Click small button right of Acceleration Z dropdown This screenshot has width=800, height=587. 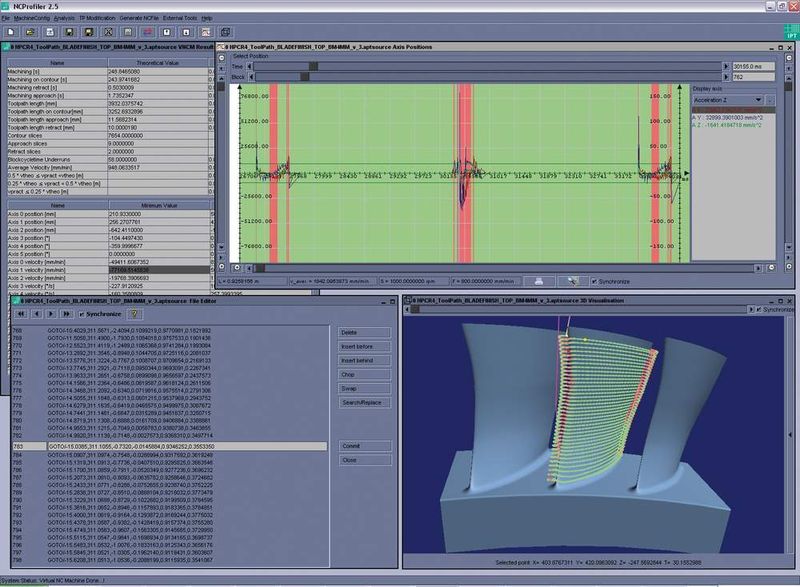(x=770, y=100)
